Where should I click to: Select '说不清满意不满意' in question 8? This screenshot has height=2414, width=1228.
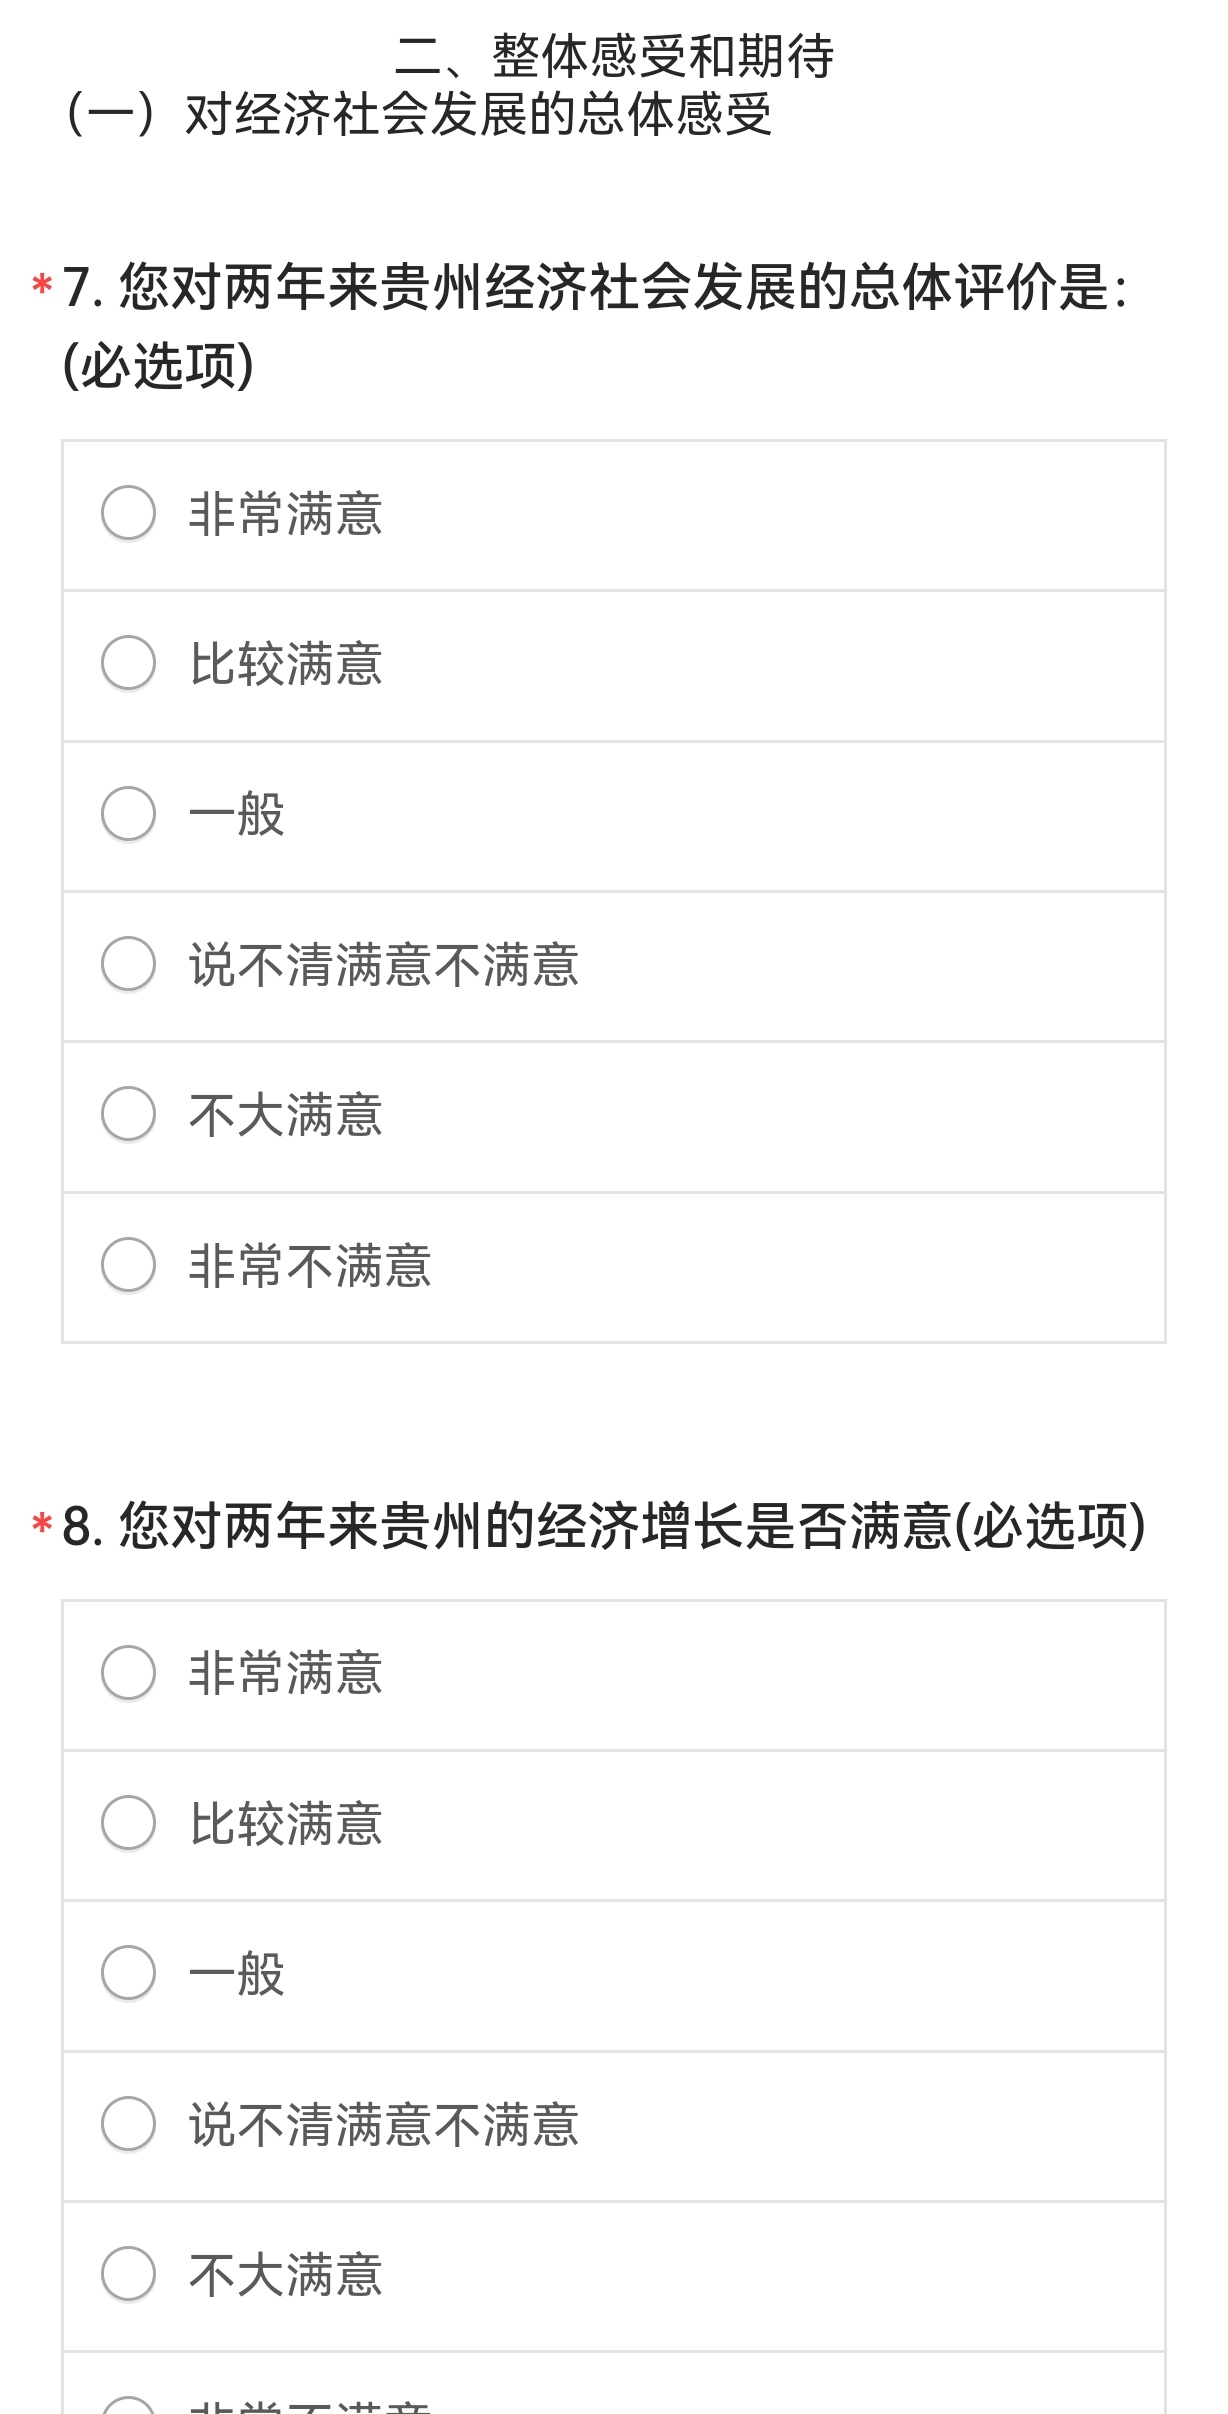(x=129, y=2124)
